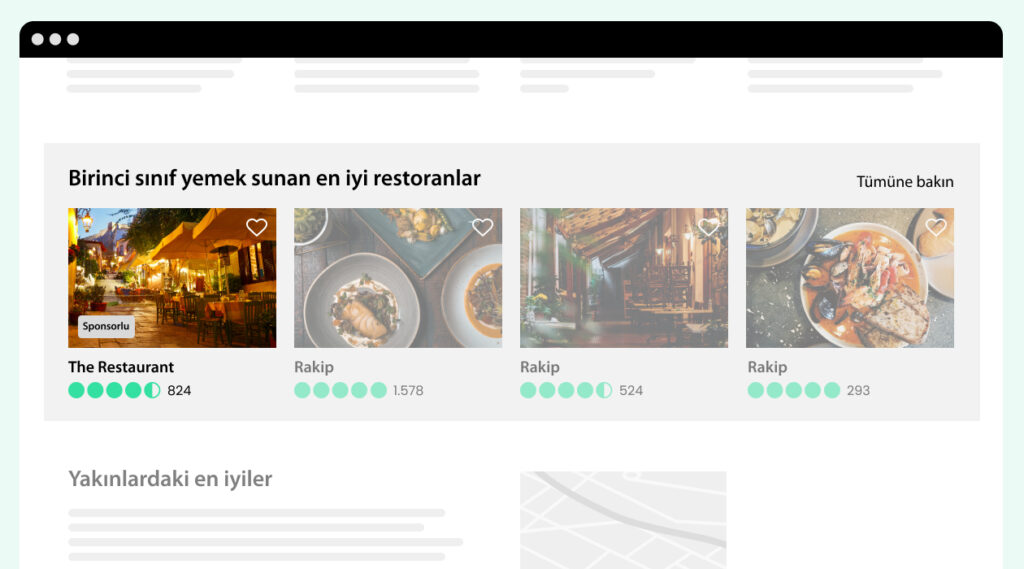The height and width of the screenshot is (569, 1024).
Task: Click the Rakip name above 524 reviews
Action: point(539,367)
